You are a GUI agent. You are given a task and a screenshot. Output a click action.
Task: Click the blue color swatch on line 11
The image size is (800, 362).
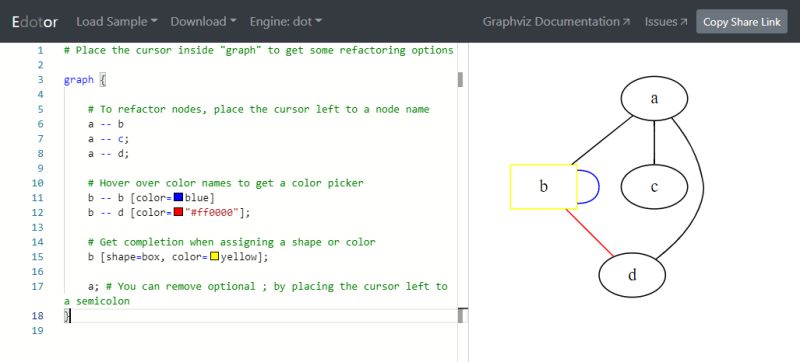179,197
